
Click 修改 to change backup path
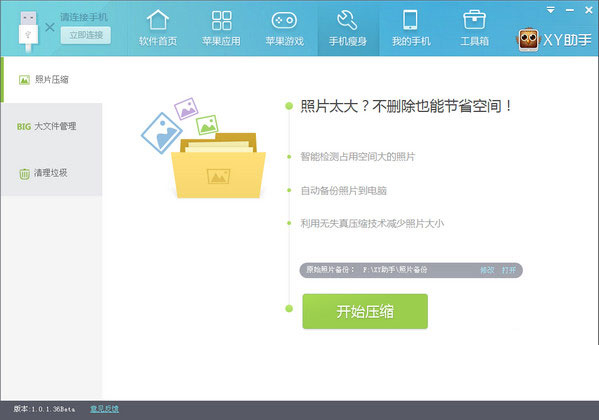(x=487, y=270)
